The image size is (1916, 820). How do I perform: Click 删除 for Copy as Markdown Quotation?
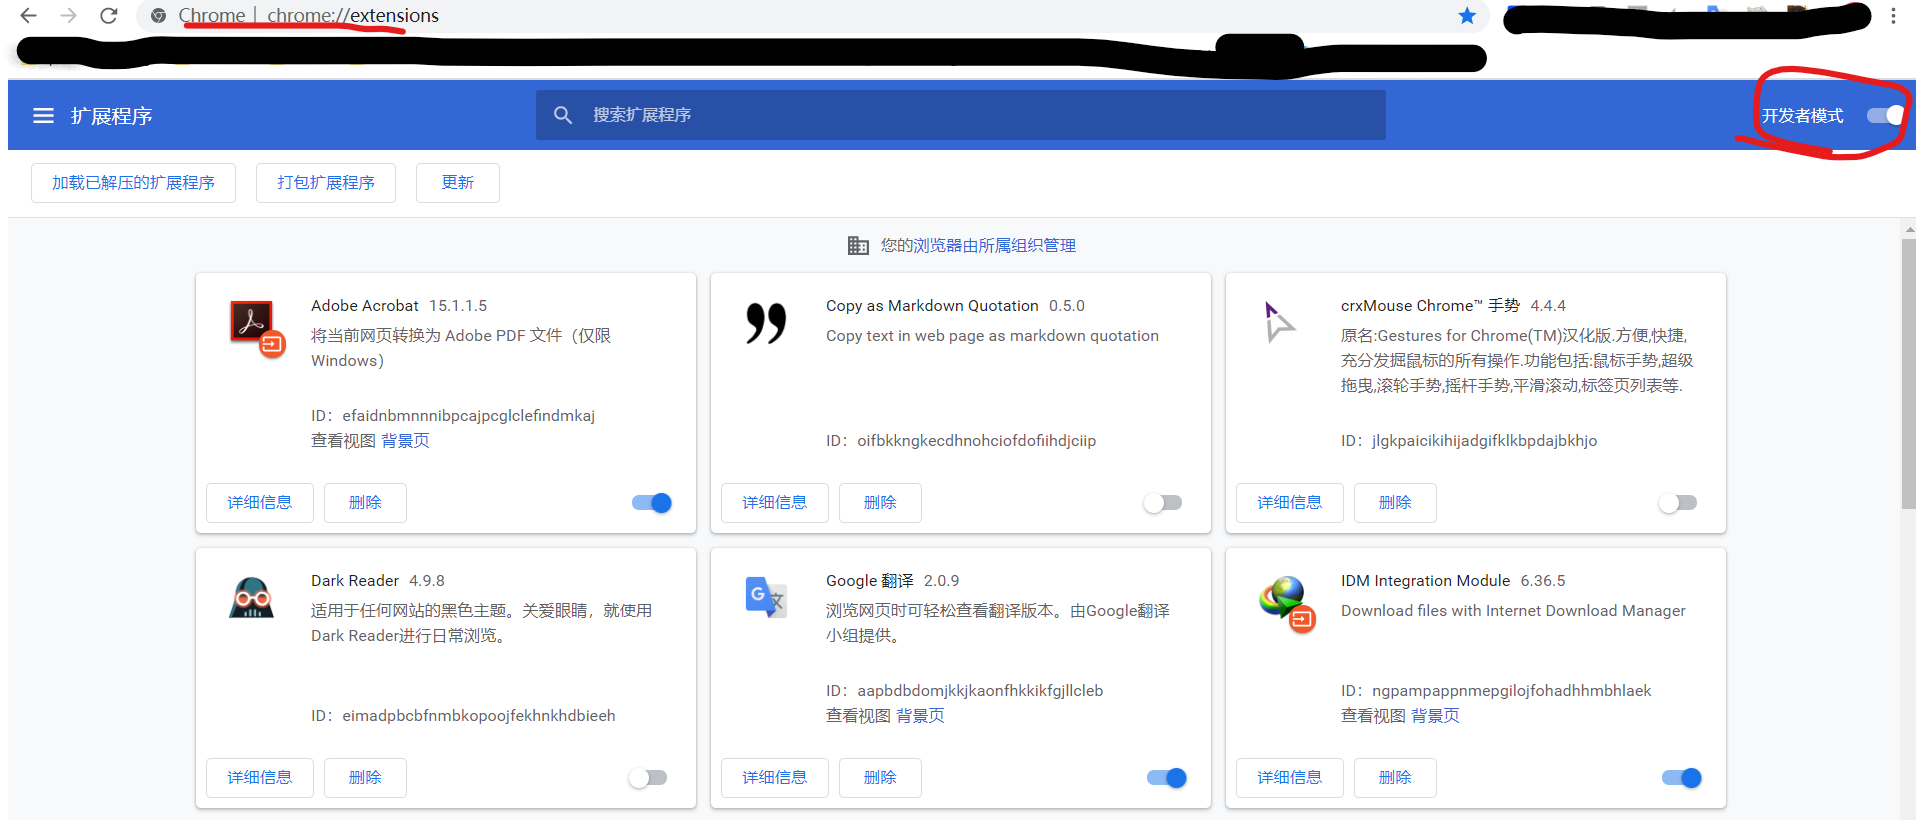(x=880, y=503)
